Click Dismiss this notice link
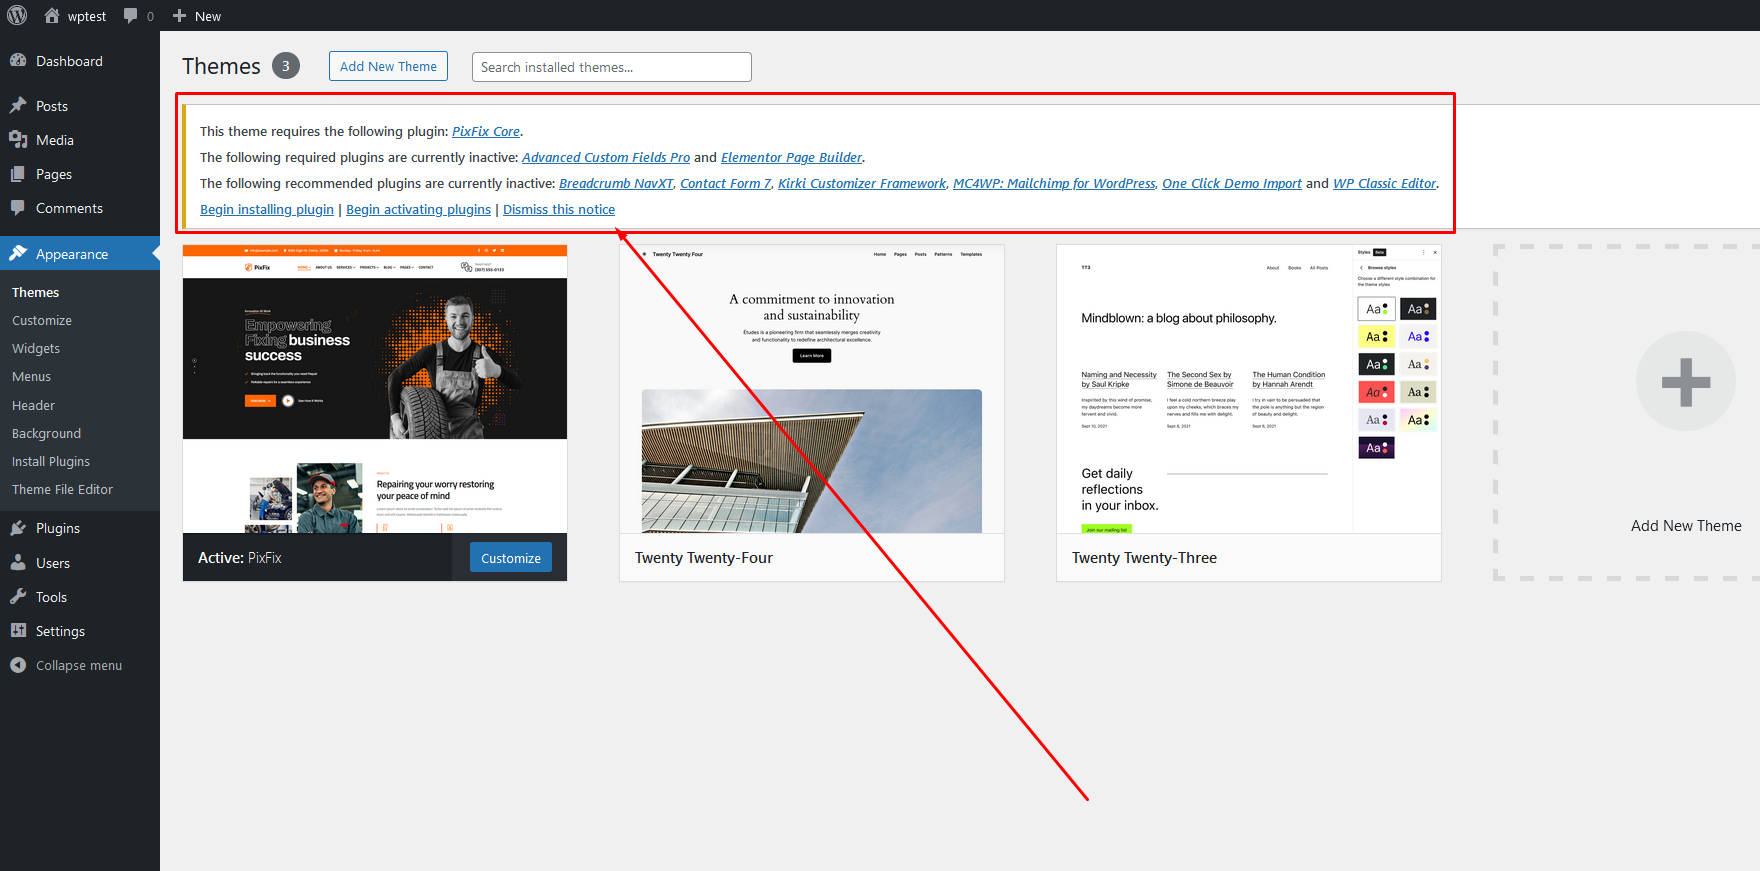 click(x=559, y=209)
